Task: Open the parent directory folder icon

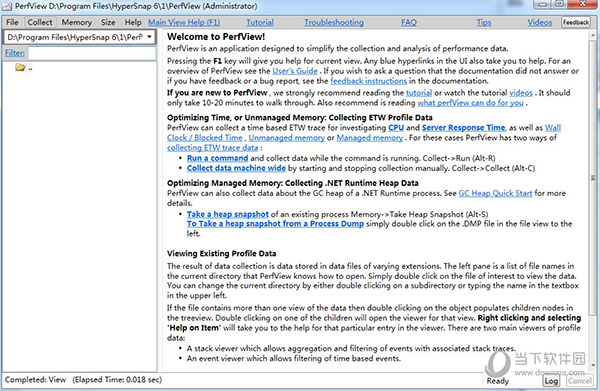Action: [20, 68]
